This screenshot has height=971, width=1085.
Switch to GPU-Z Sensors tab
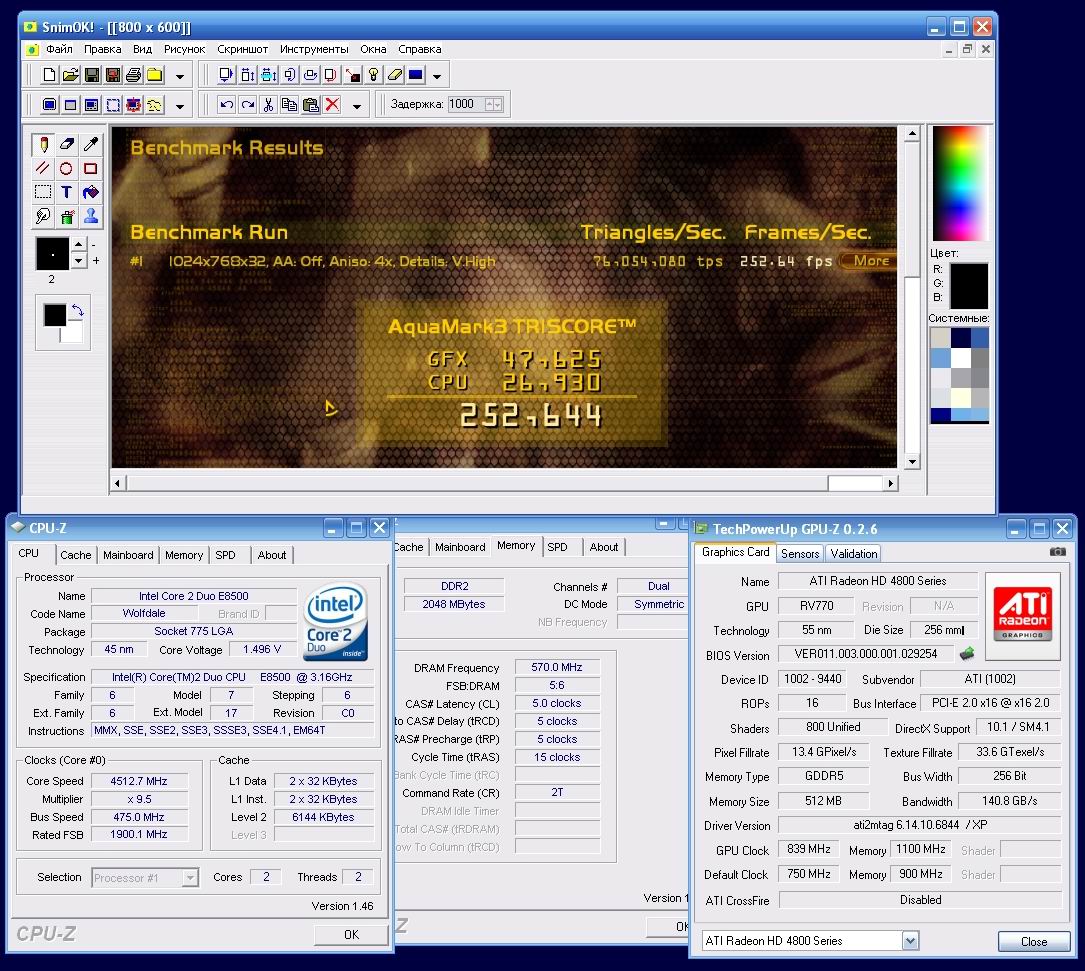pos(800,554)
